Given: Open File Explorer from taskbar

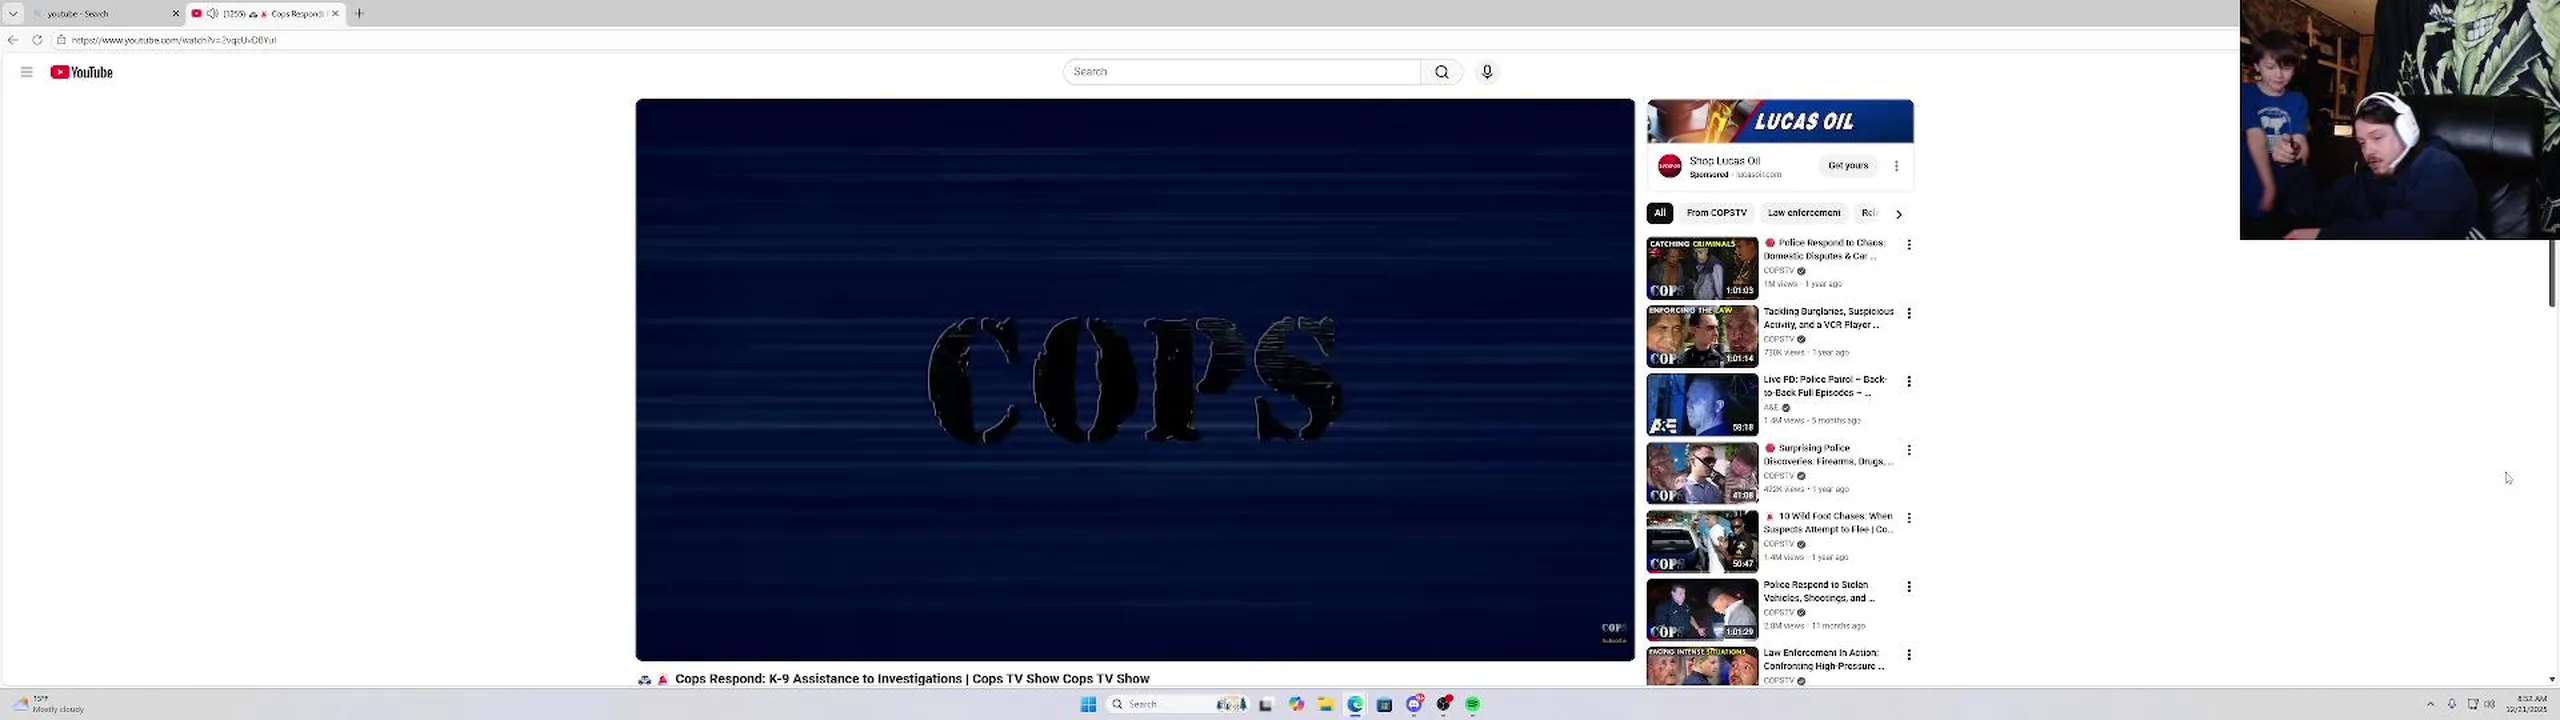Looking at the screenshot, I should click(1325, 705).
